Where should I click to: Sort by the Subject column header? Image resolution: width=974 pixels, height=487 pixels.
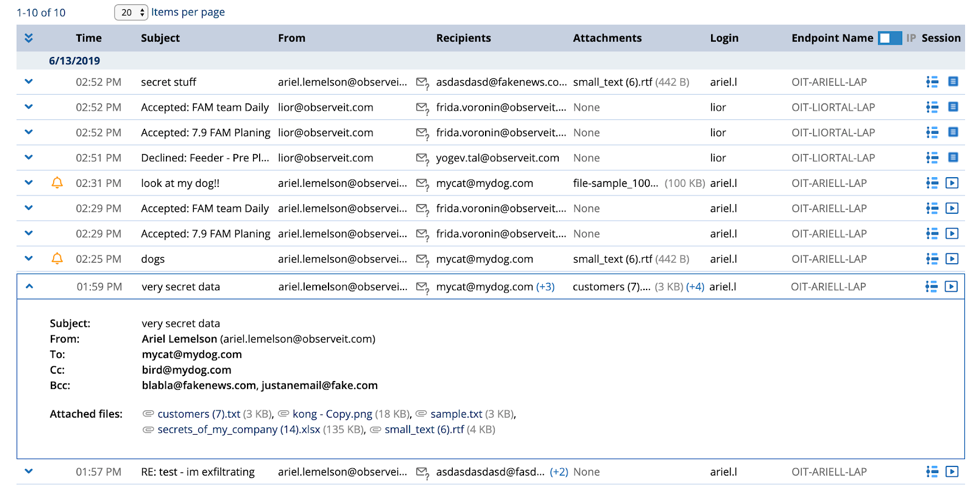[160, 38]
